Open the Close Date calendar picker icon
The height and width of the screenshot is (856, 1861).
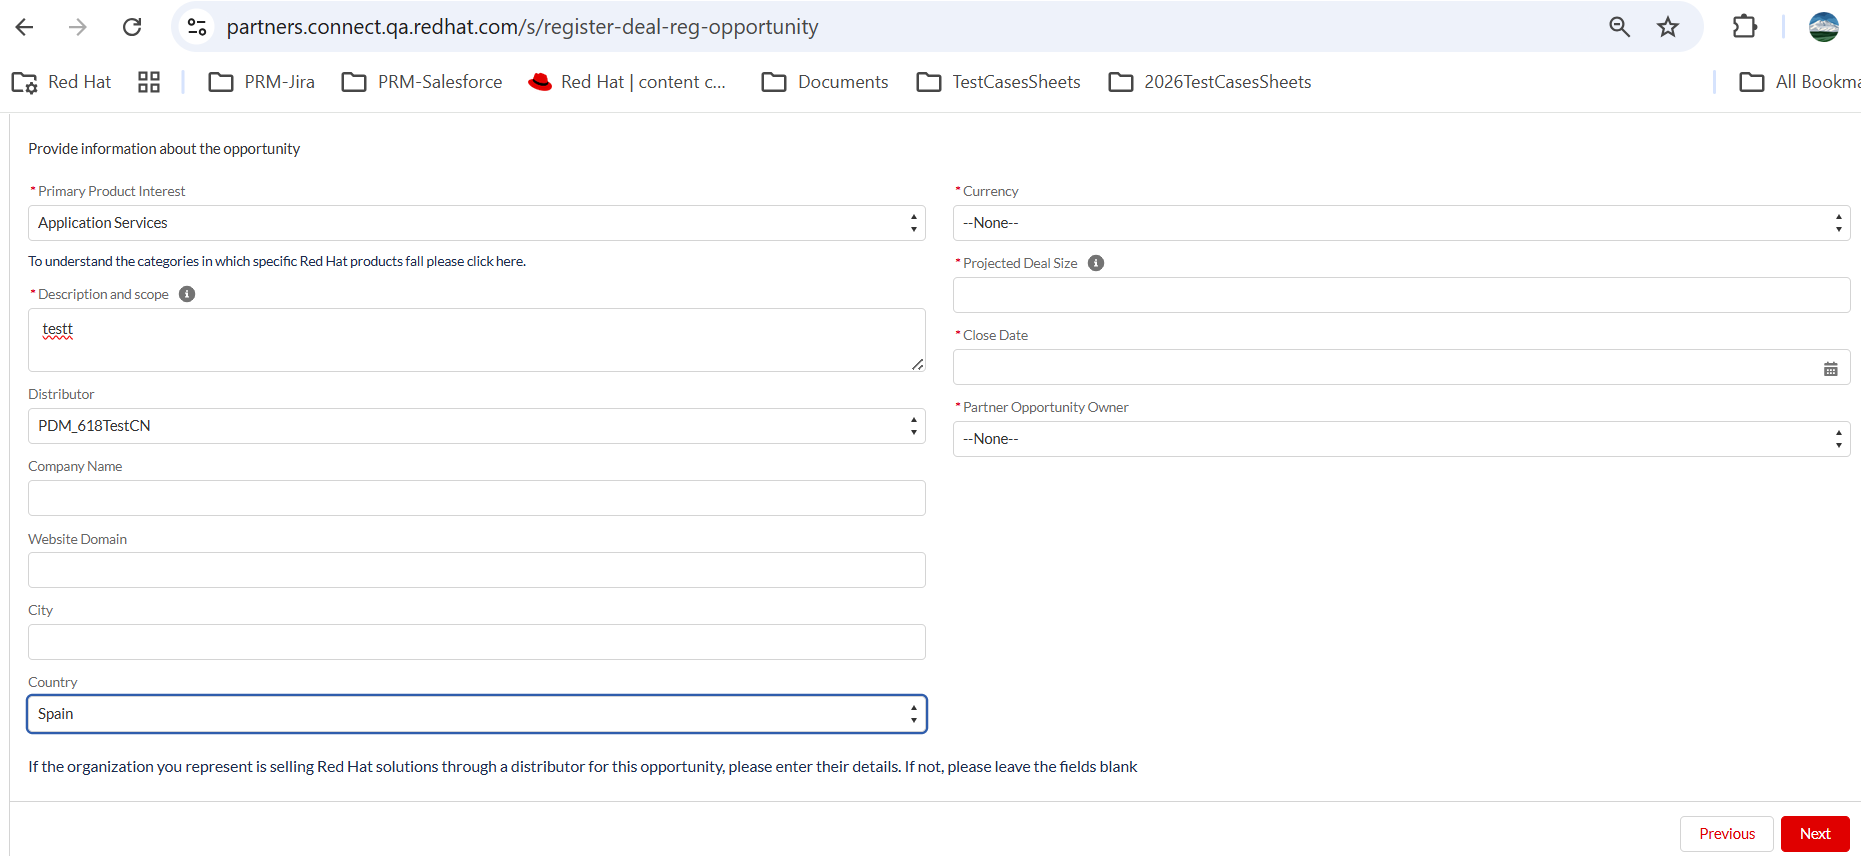tap(1830, 369)
